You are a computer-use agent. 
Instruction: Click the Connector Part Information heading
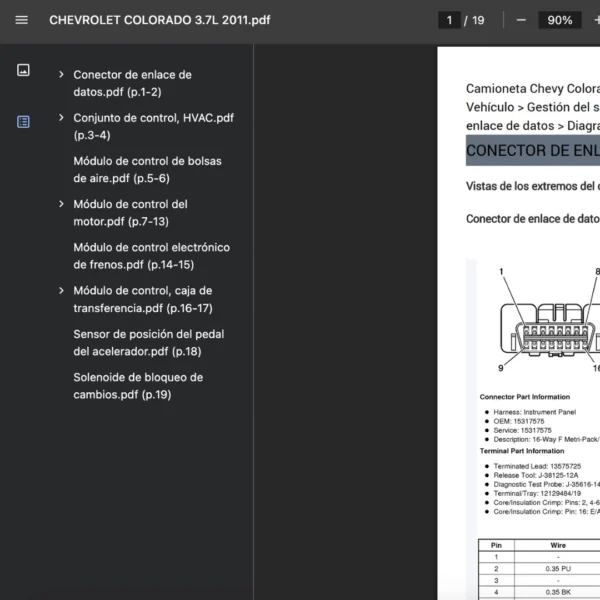click(x=525, y=397)
